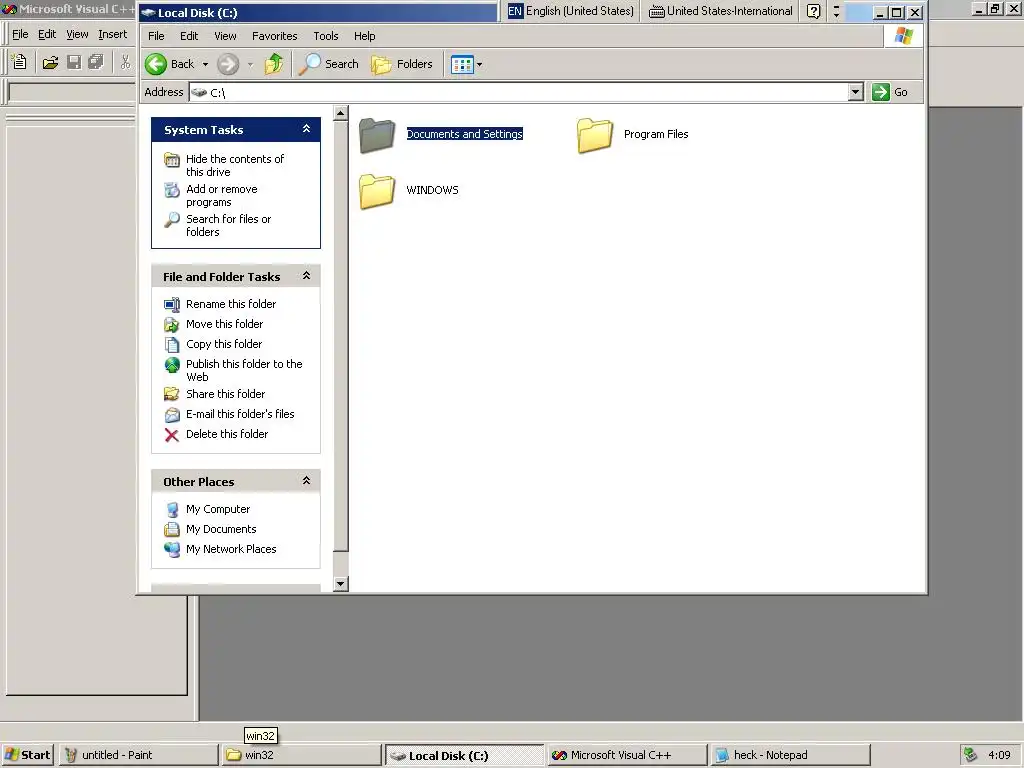Go up one folder level
The image size is (1024, 768).
point(274,64)
